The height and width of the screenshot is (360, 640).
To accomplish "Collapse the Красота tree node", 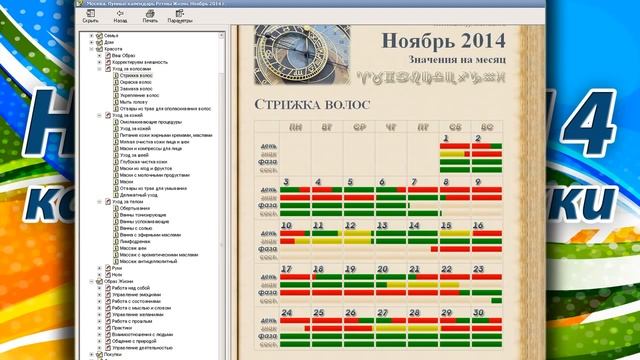I will coord(91,49).
